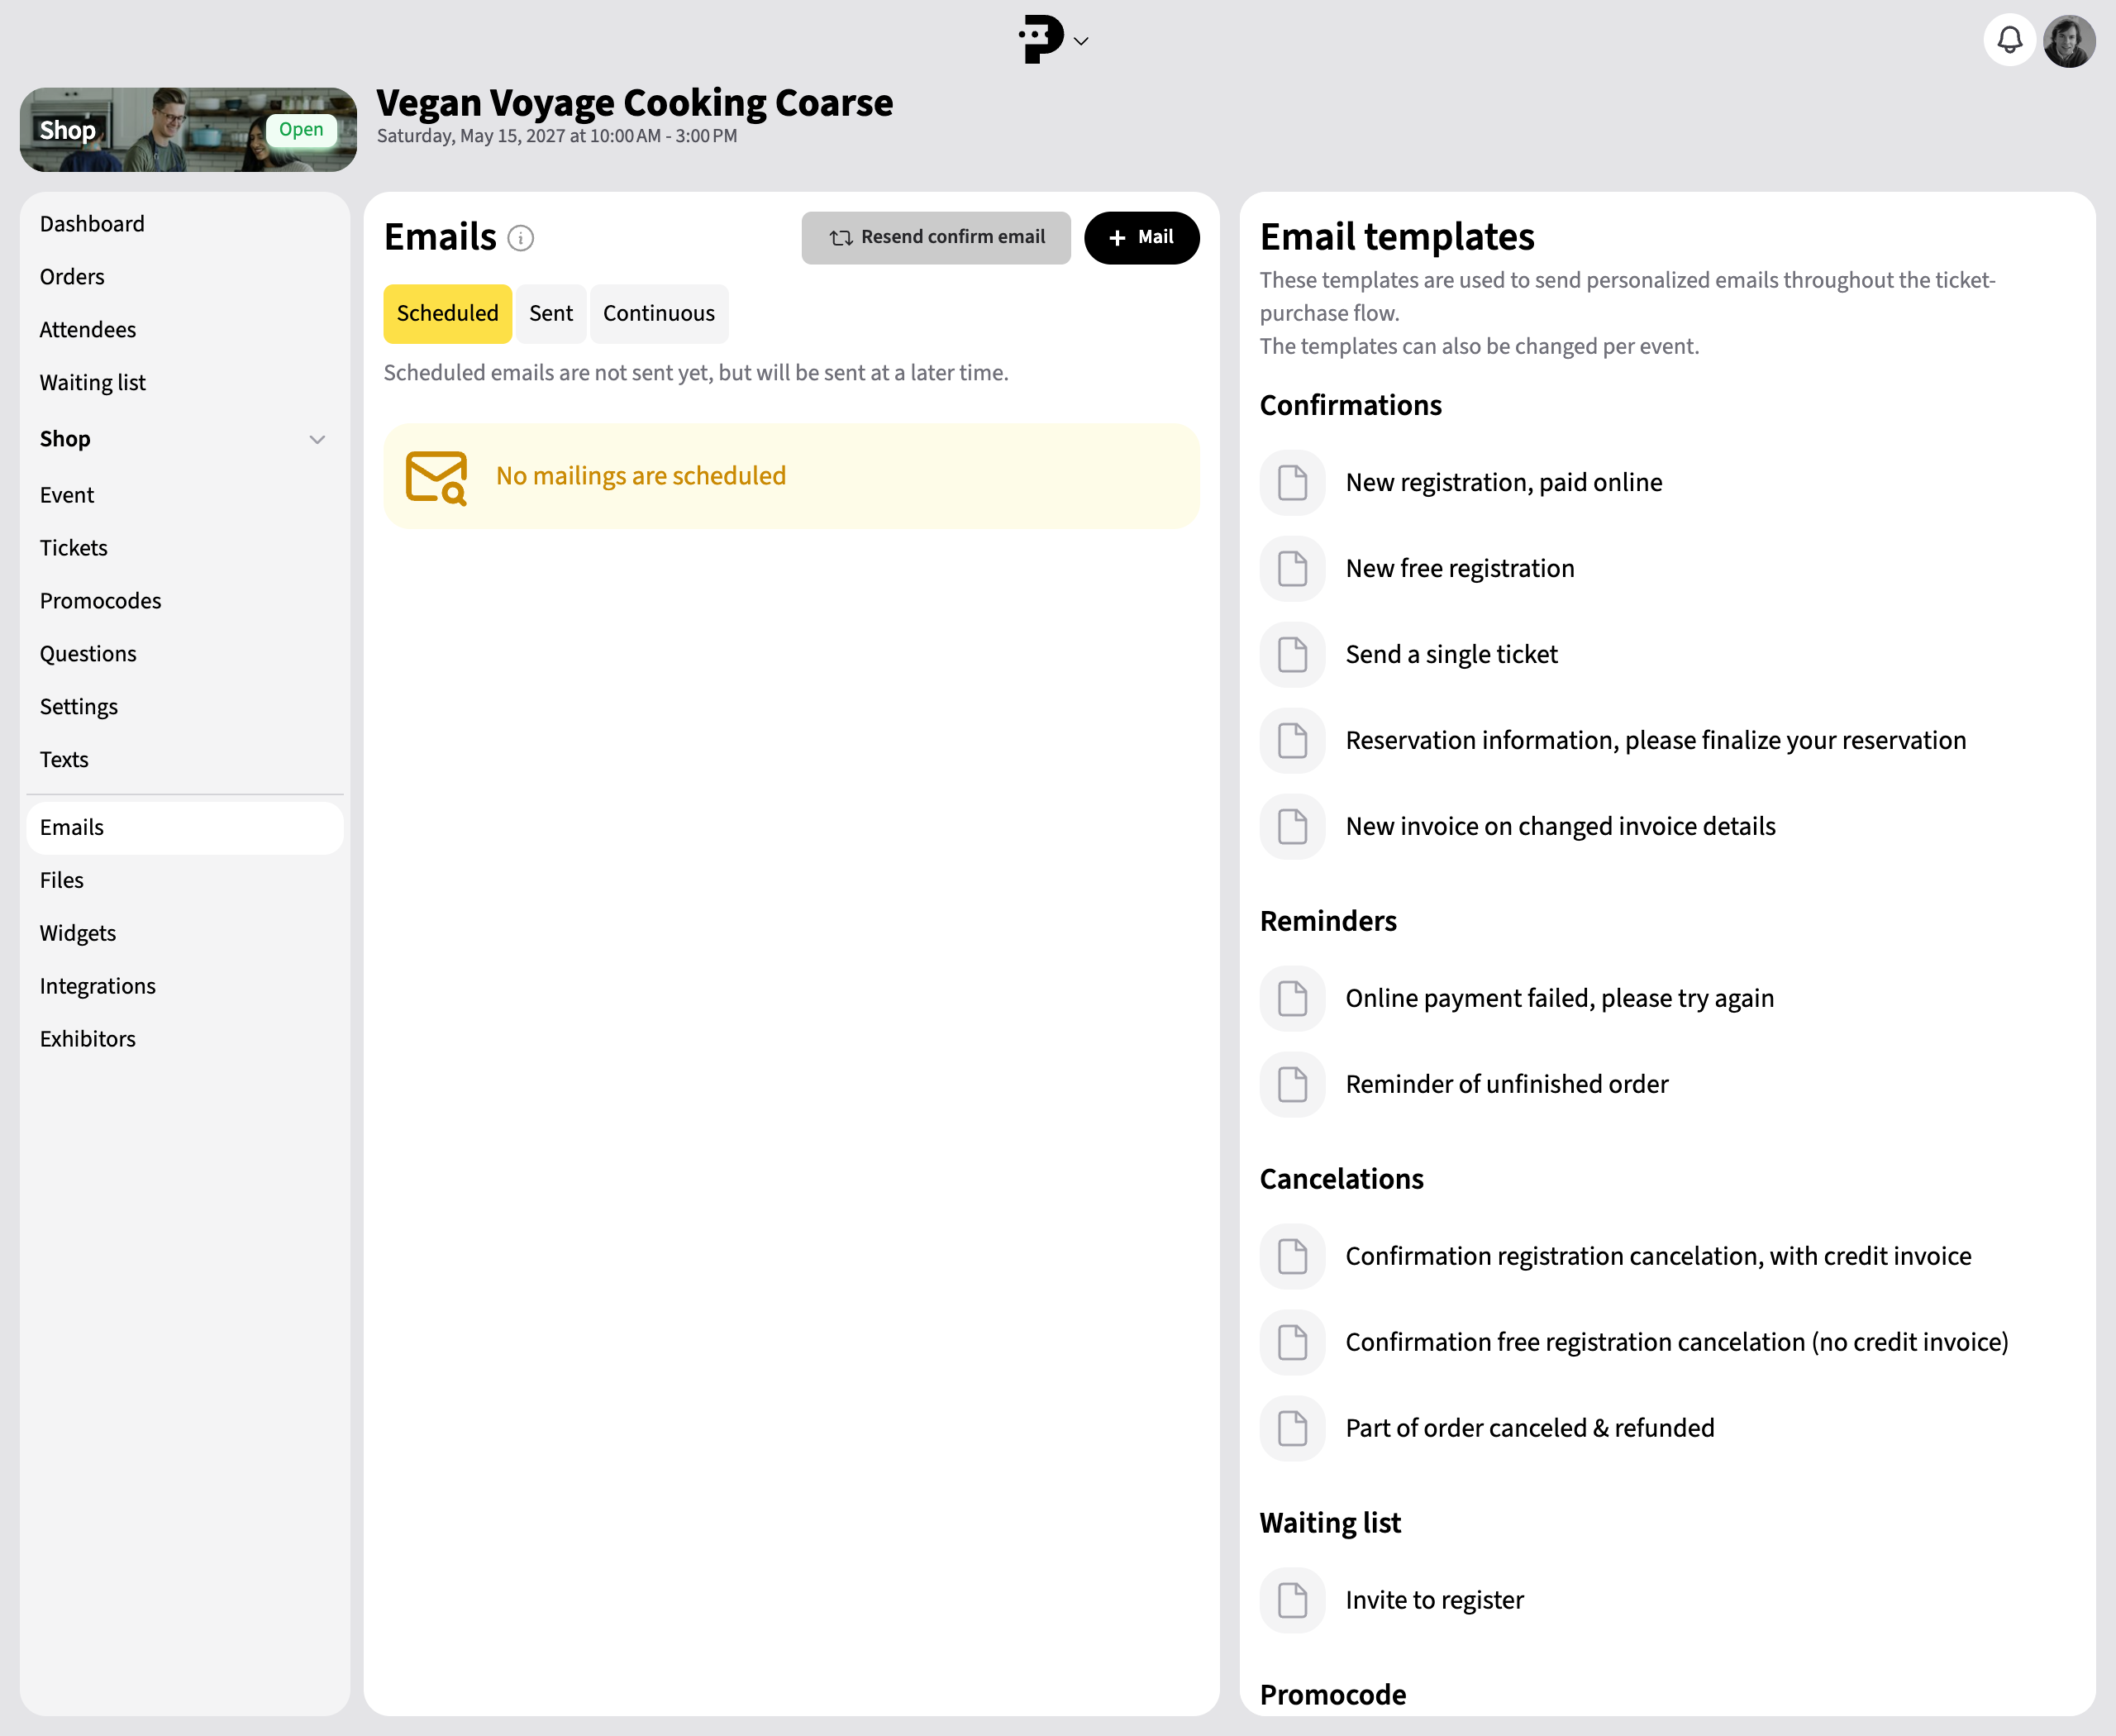Image resolution: width=2116 pixels, height=1736 pixels.
Task: Click the envelope search icon in No mailings notice
Action: pyautogui.click(x=437, y=477)
